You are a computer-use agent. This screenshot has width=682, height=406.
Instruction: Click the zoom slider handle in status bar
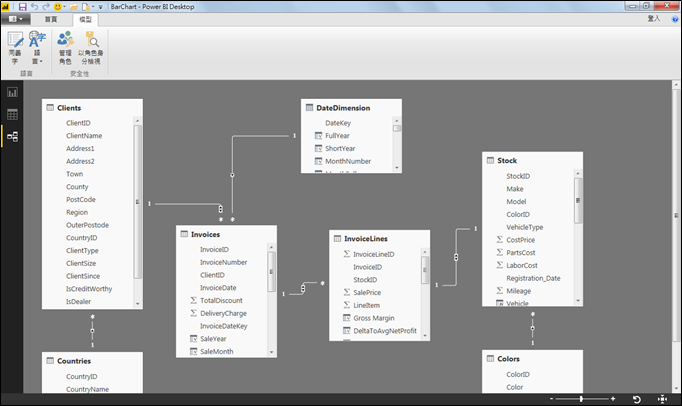tap(583, 399)
